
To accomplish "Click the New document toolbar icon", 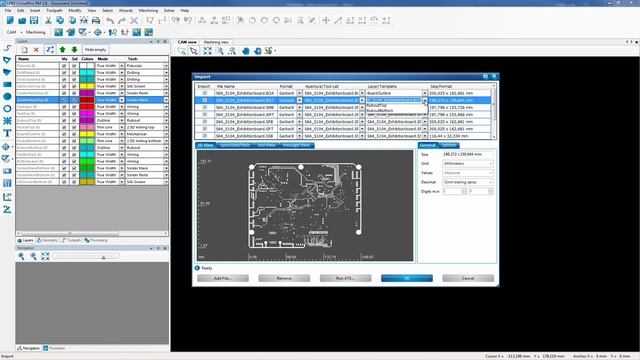I will (10, 20).
